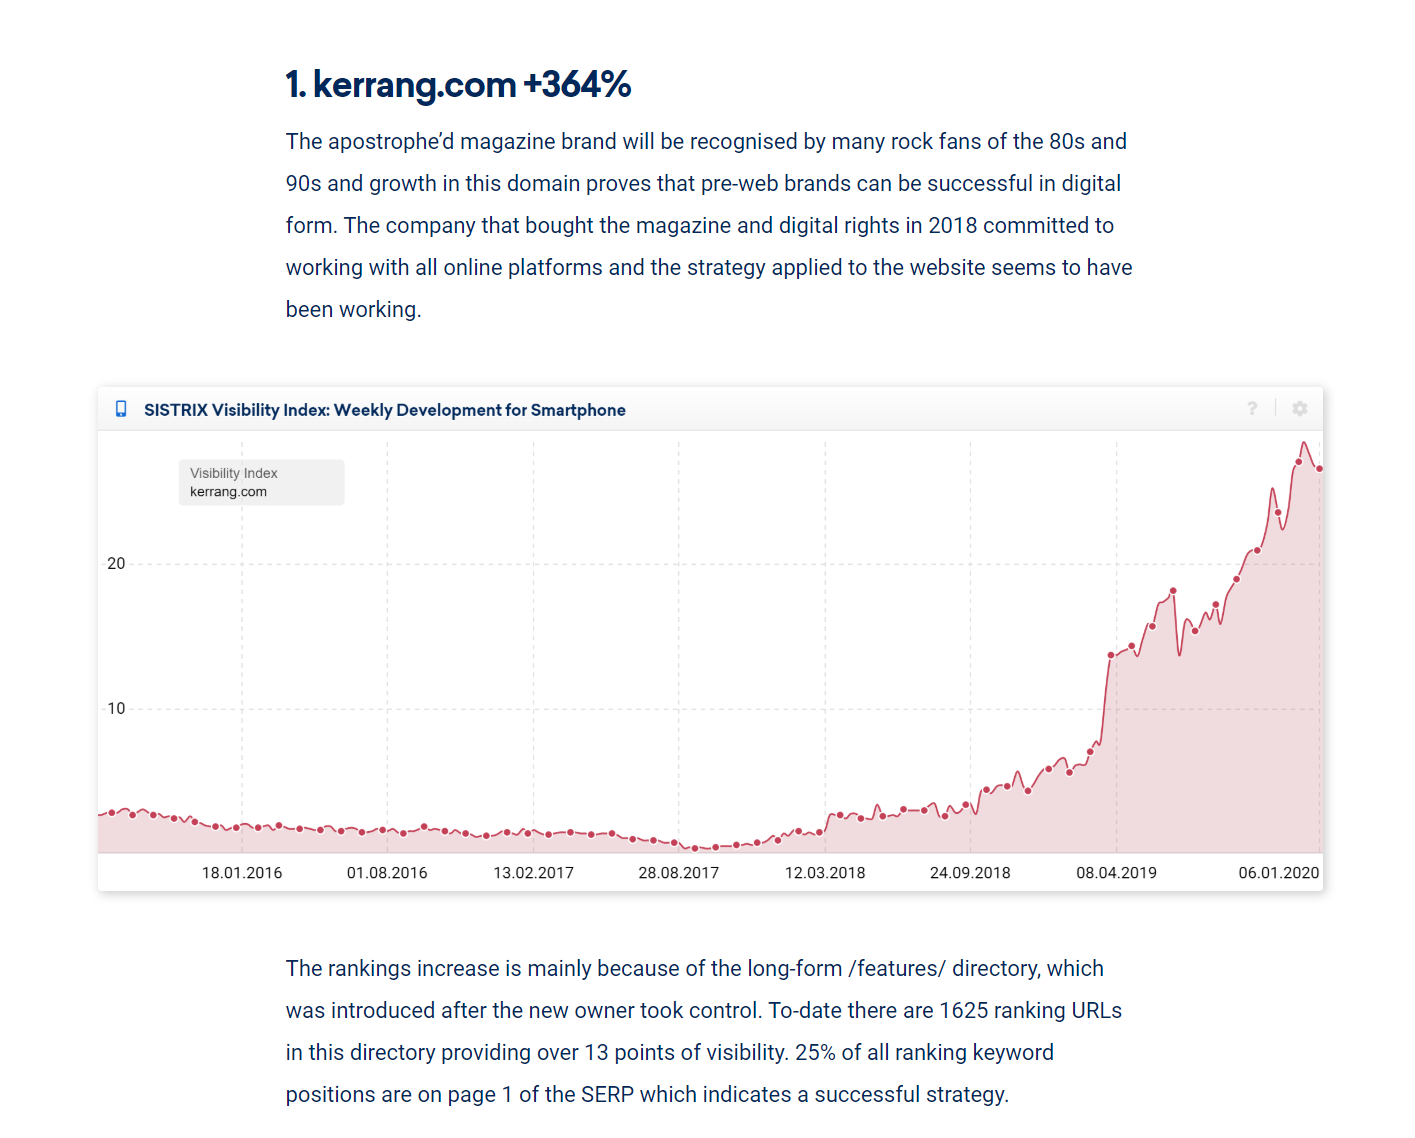Open the chart help question mark
1415x1138 pixels.
[1252, 408]
